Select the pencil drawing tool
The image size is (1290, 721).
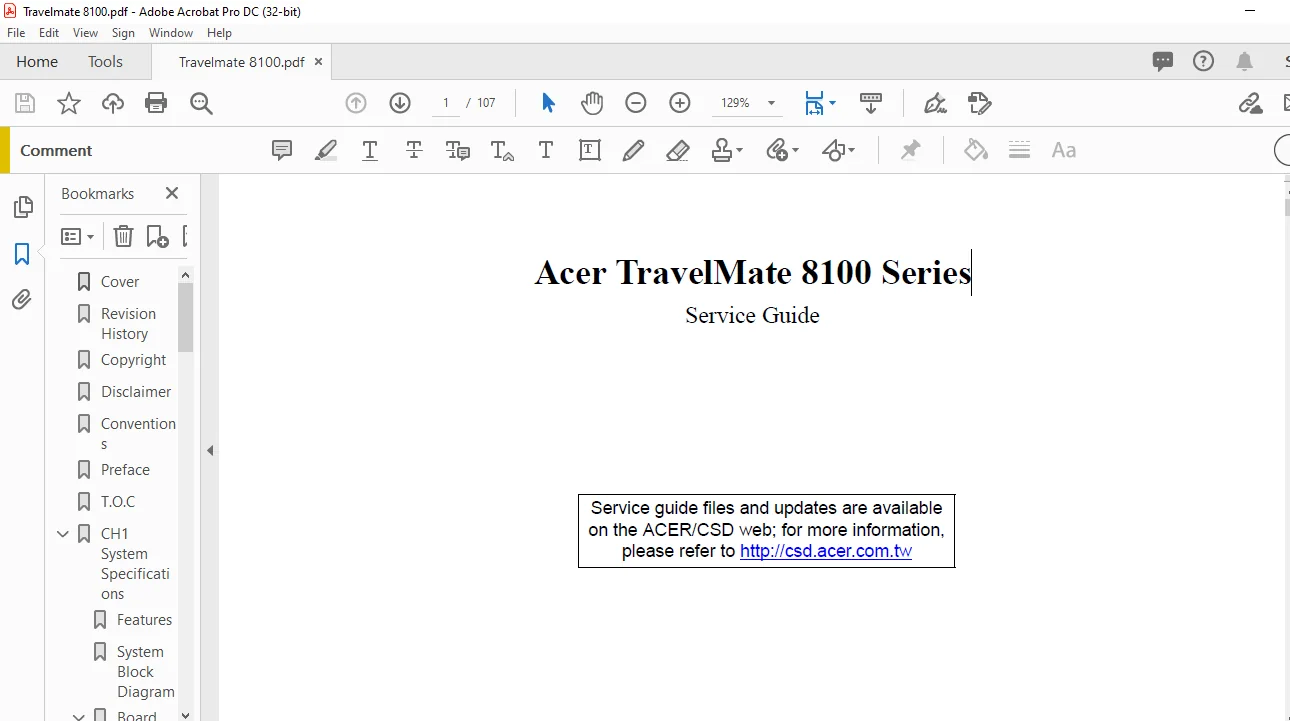point(633,150)
